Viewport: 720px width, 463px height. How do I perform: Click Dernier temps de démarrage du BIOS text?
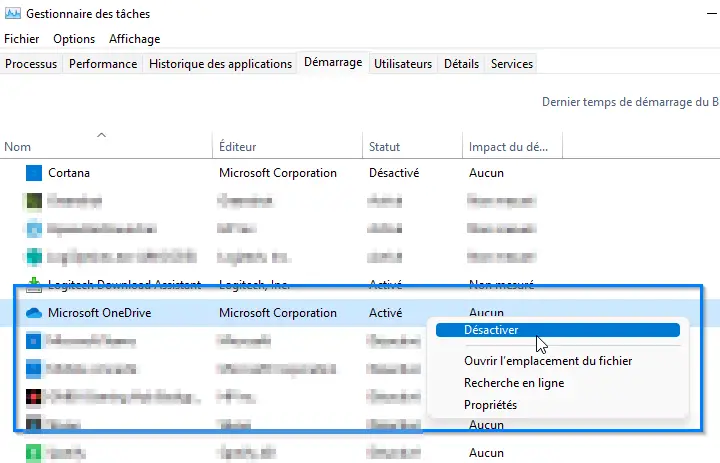(630, 102)
